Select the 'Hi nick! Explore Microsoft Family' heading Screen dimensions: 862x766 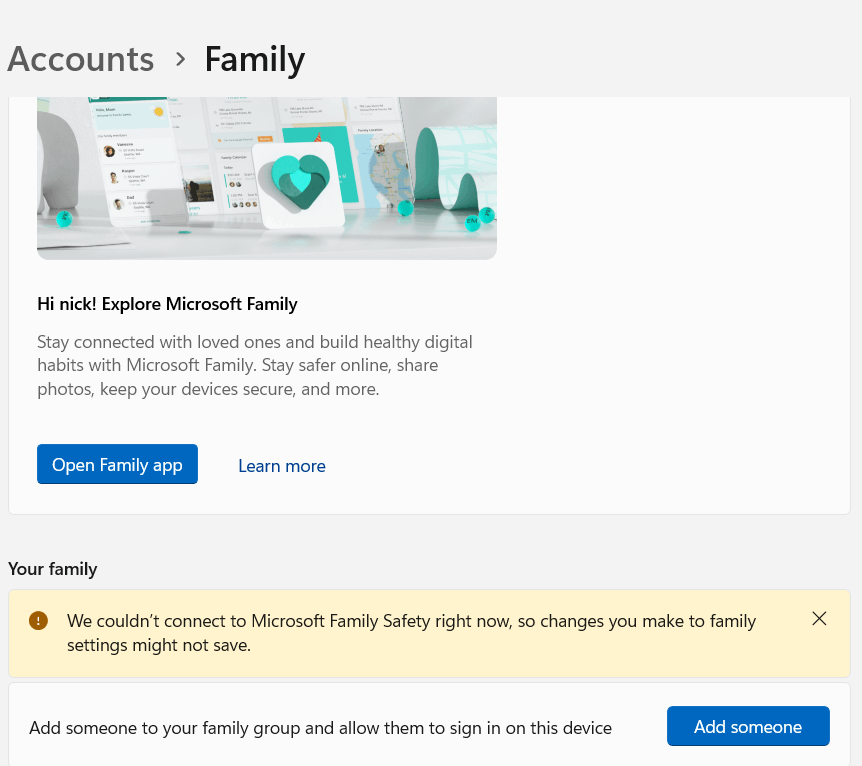coord(167,304)
